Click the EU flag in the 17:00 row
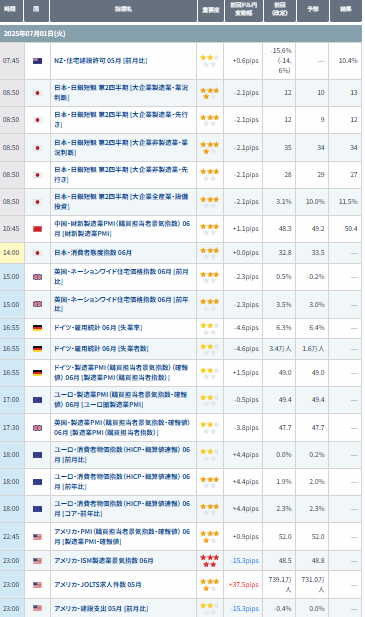The height and width of the screenshot is (617, 365). point(37,400)
